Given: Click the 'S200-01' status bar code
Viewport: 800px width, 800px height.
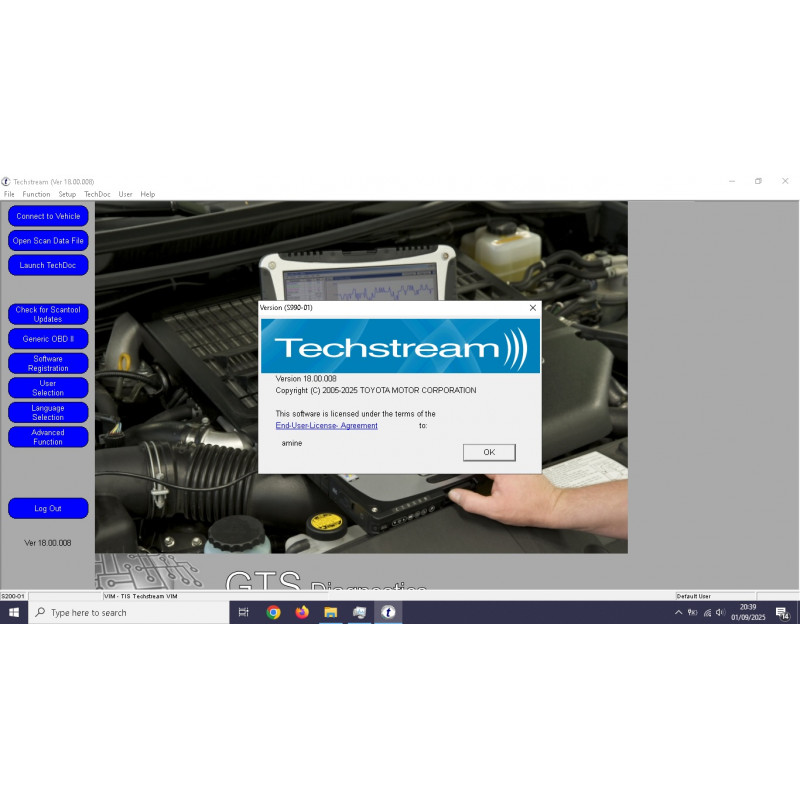Looking at the screenshot, I should (x=13, y=596).
